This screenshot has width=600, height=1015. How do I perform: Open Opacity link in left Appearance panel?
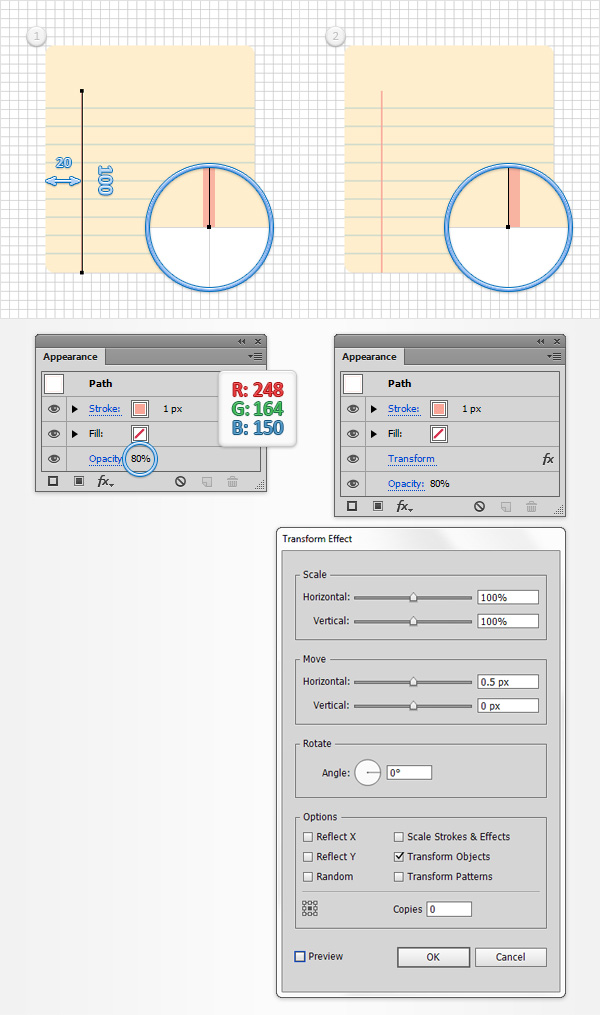click(105, 459)
